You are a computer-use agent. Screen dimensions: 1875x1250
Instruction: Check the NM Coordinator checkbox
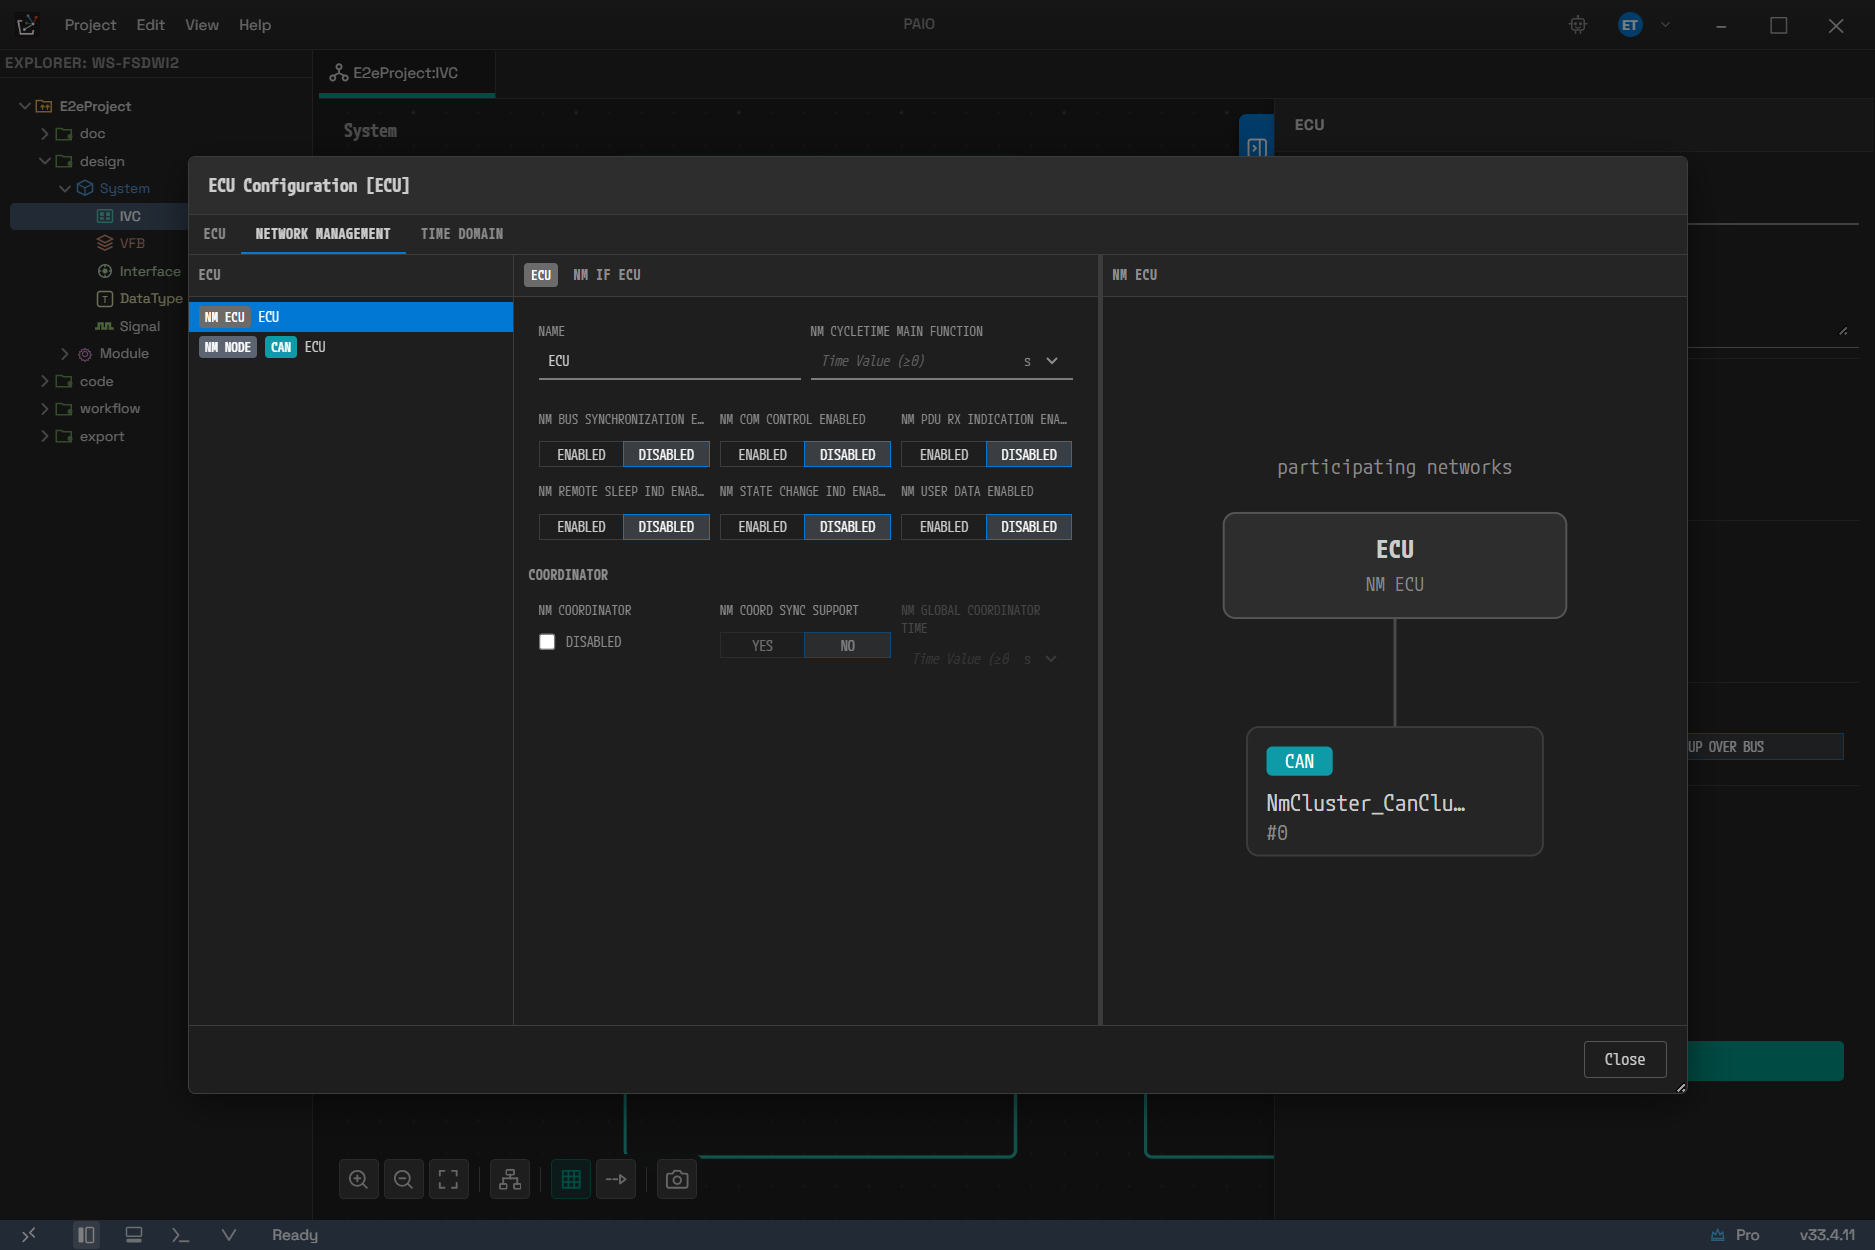click(547, 642)
